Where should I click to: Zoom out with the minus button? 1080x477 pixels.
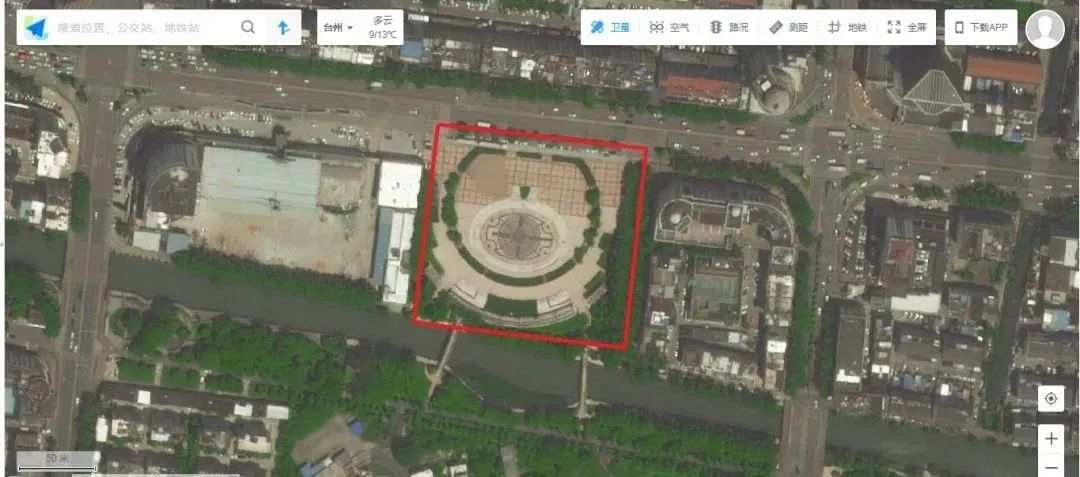(1050, 468)
